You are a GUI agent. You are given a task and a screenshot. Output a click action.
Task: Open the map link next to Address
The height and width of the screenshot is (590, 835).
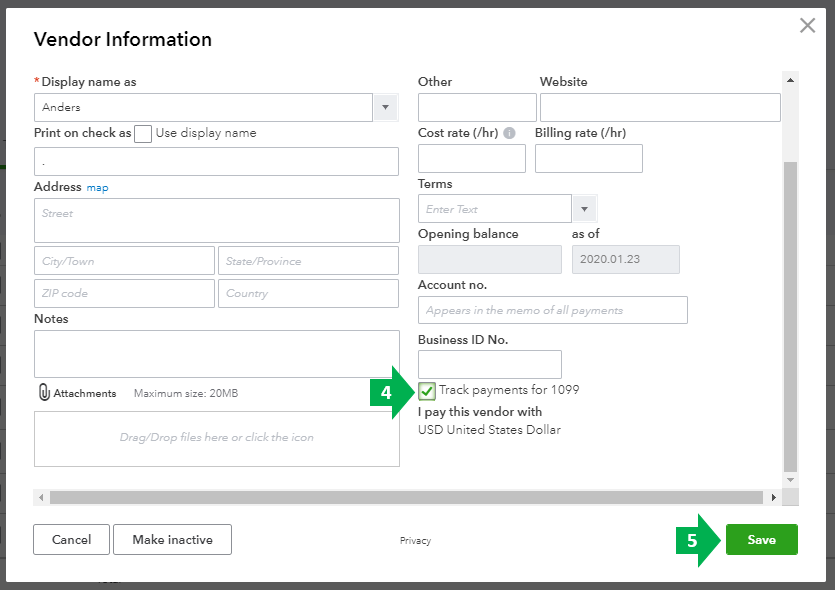(98, 187)
